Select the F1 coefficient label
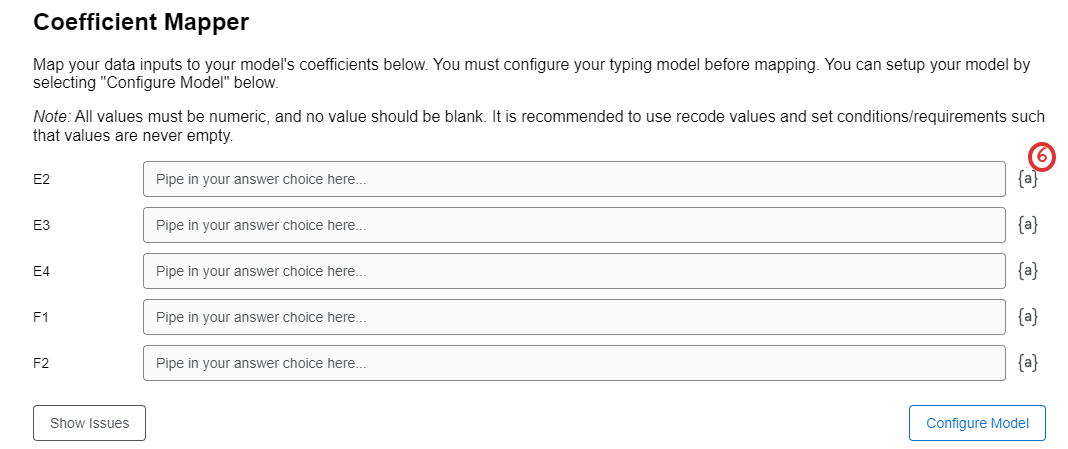This screenshot has height=449, width=1068. [x=41, y=318]
